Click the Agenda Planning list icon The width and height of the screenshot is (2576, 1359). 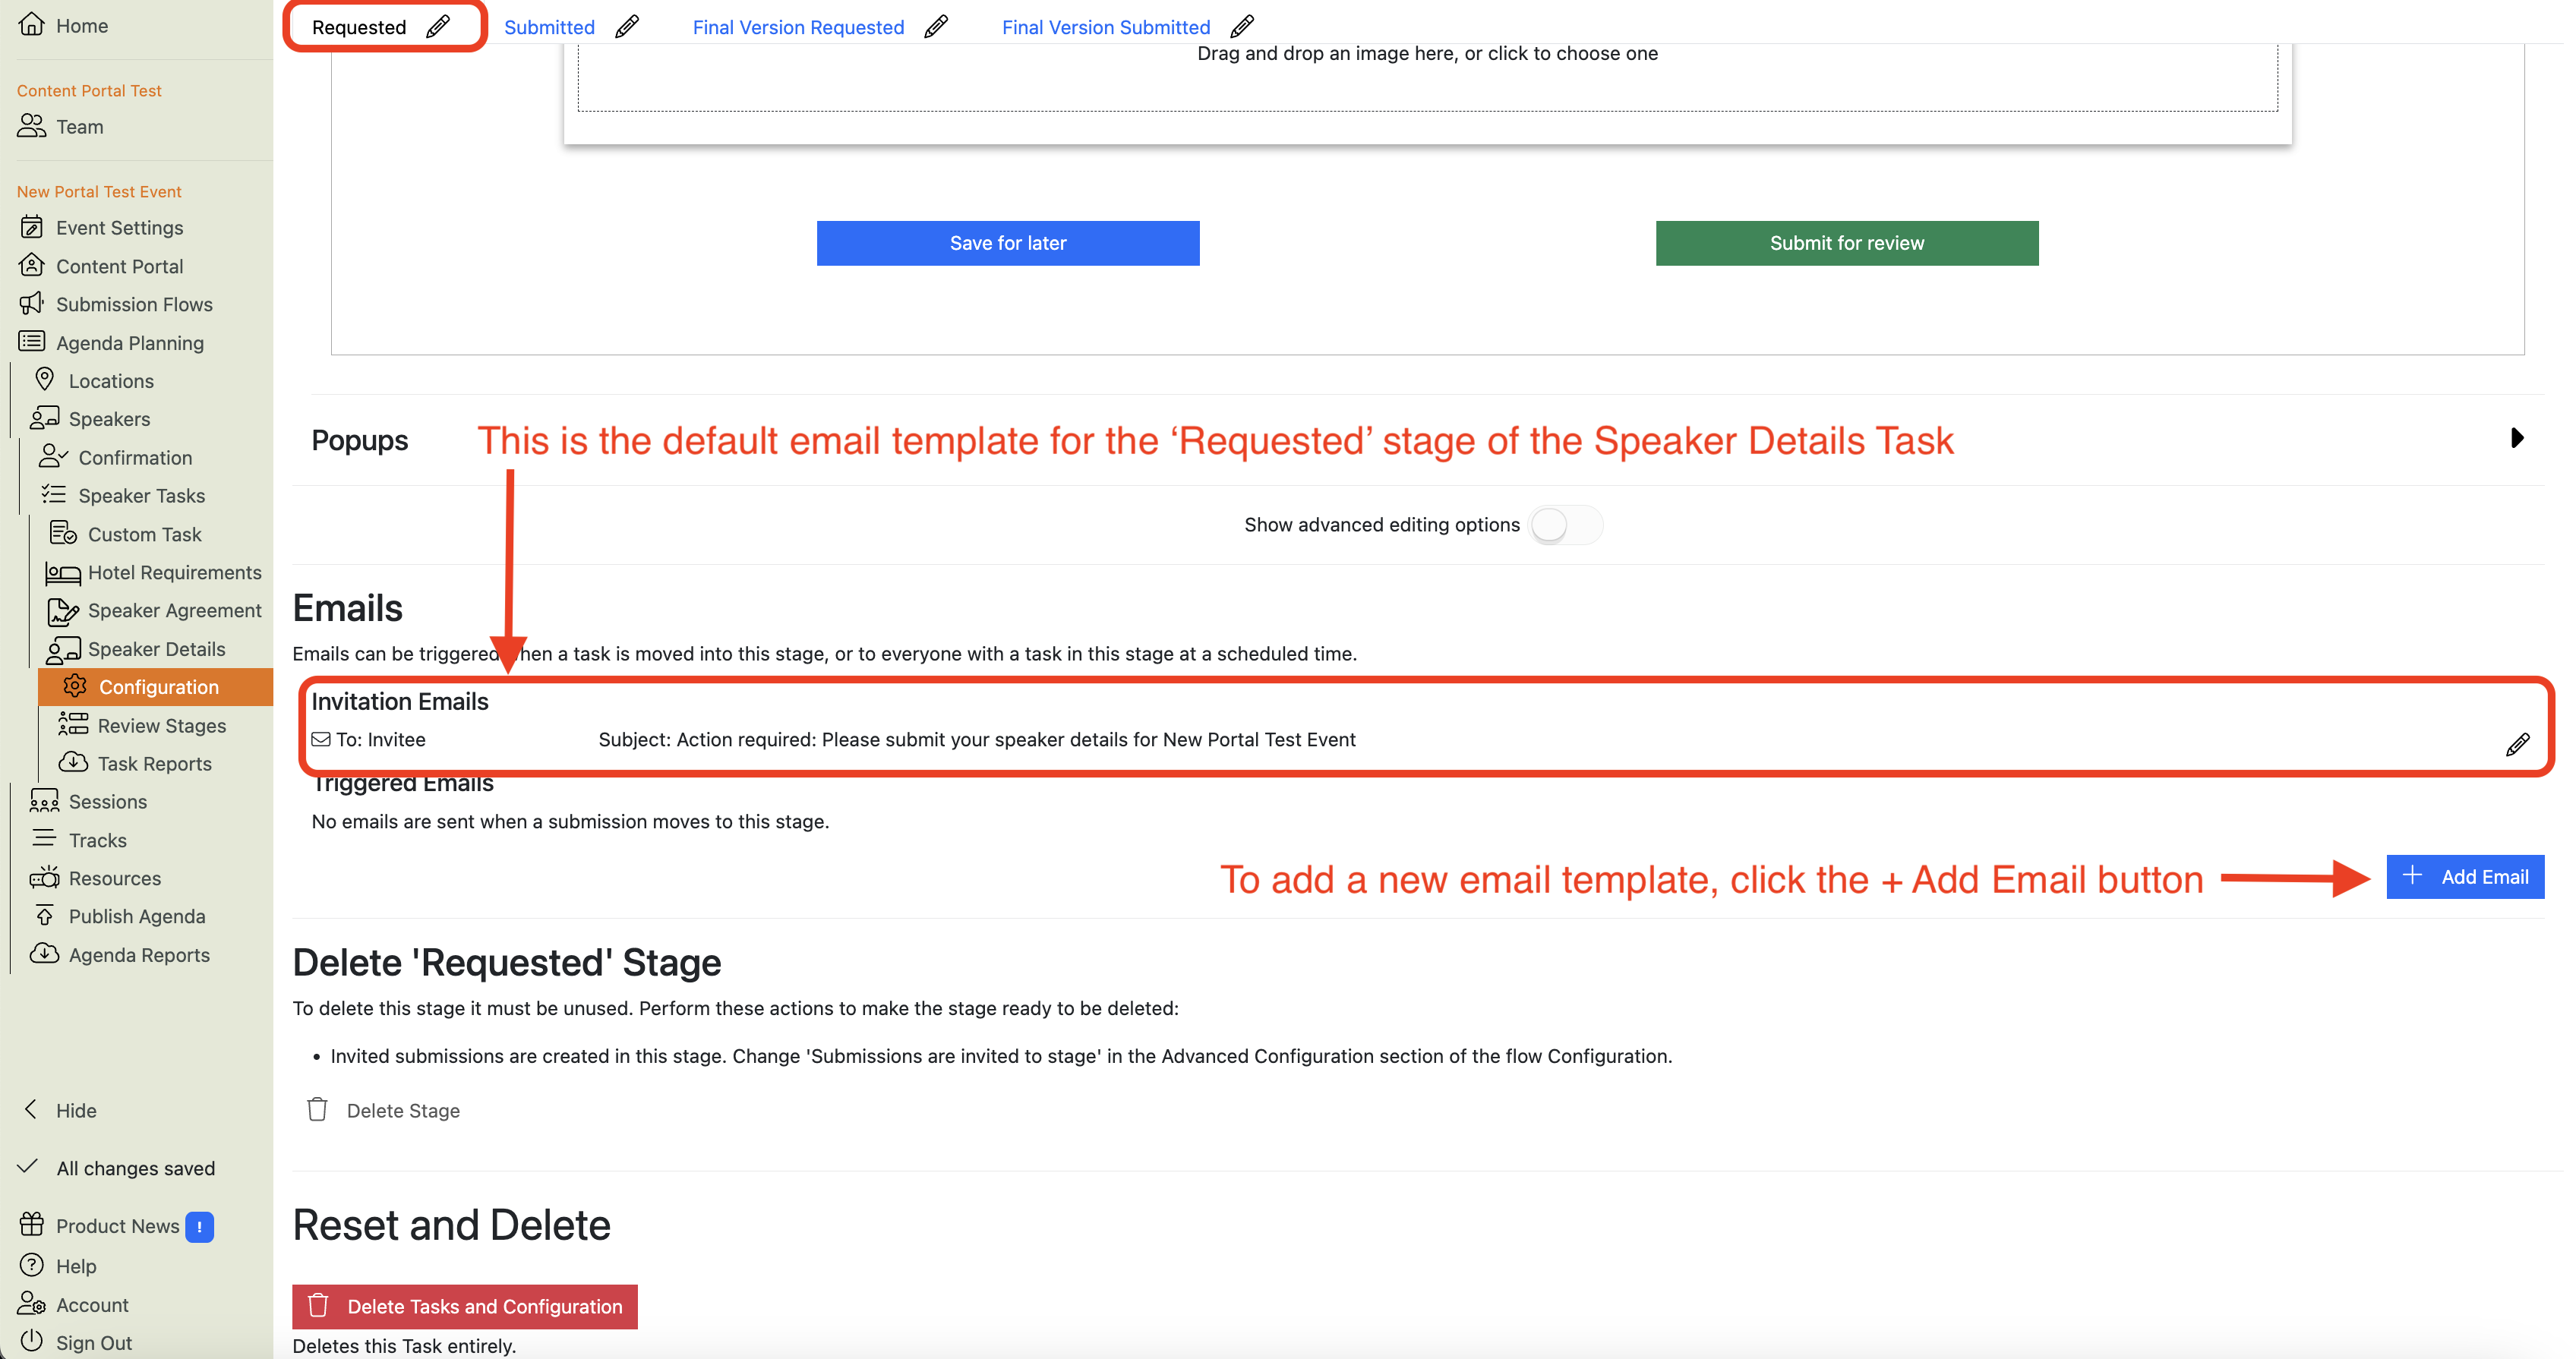pos(32,342)
